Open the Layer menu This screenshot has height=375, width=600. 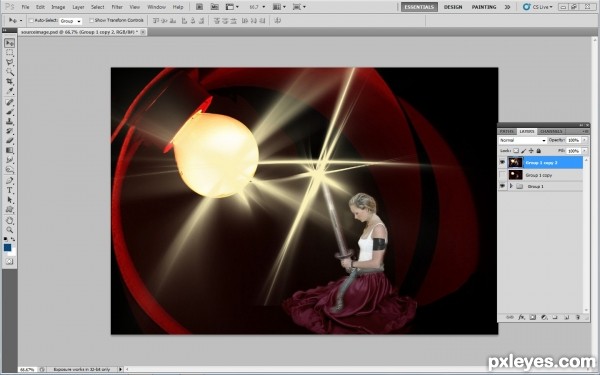(78, 7)
